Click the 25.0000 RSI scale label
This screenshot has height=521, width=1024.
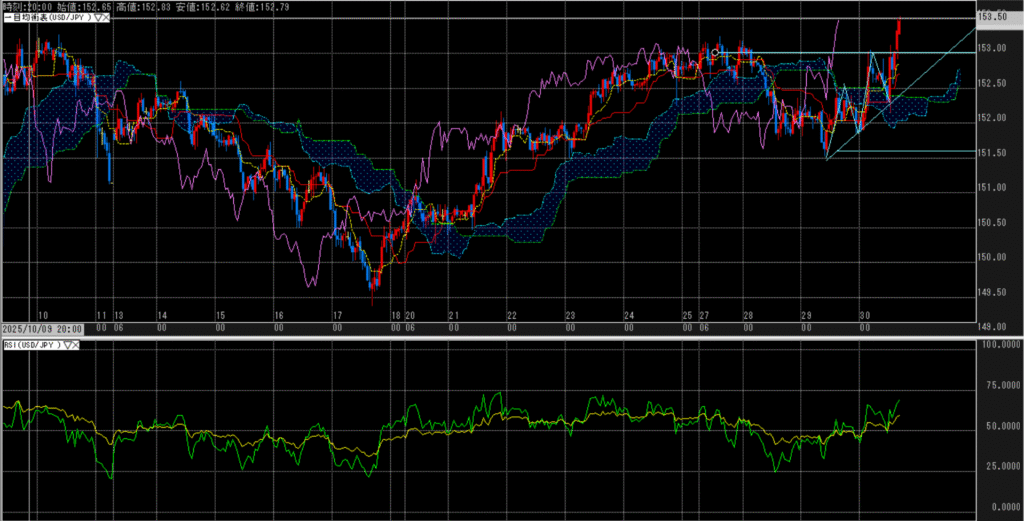coord(1000,466)
